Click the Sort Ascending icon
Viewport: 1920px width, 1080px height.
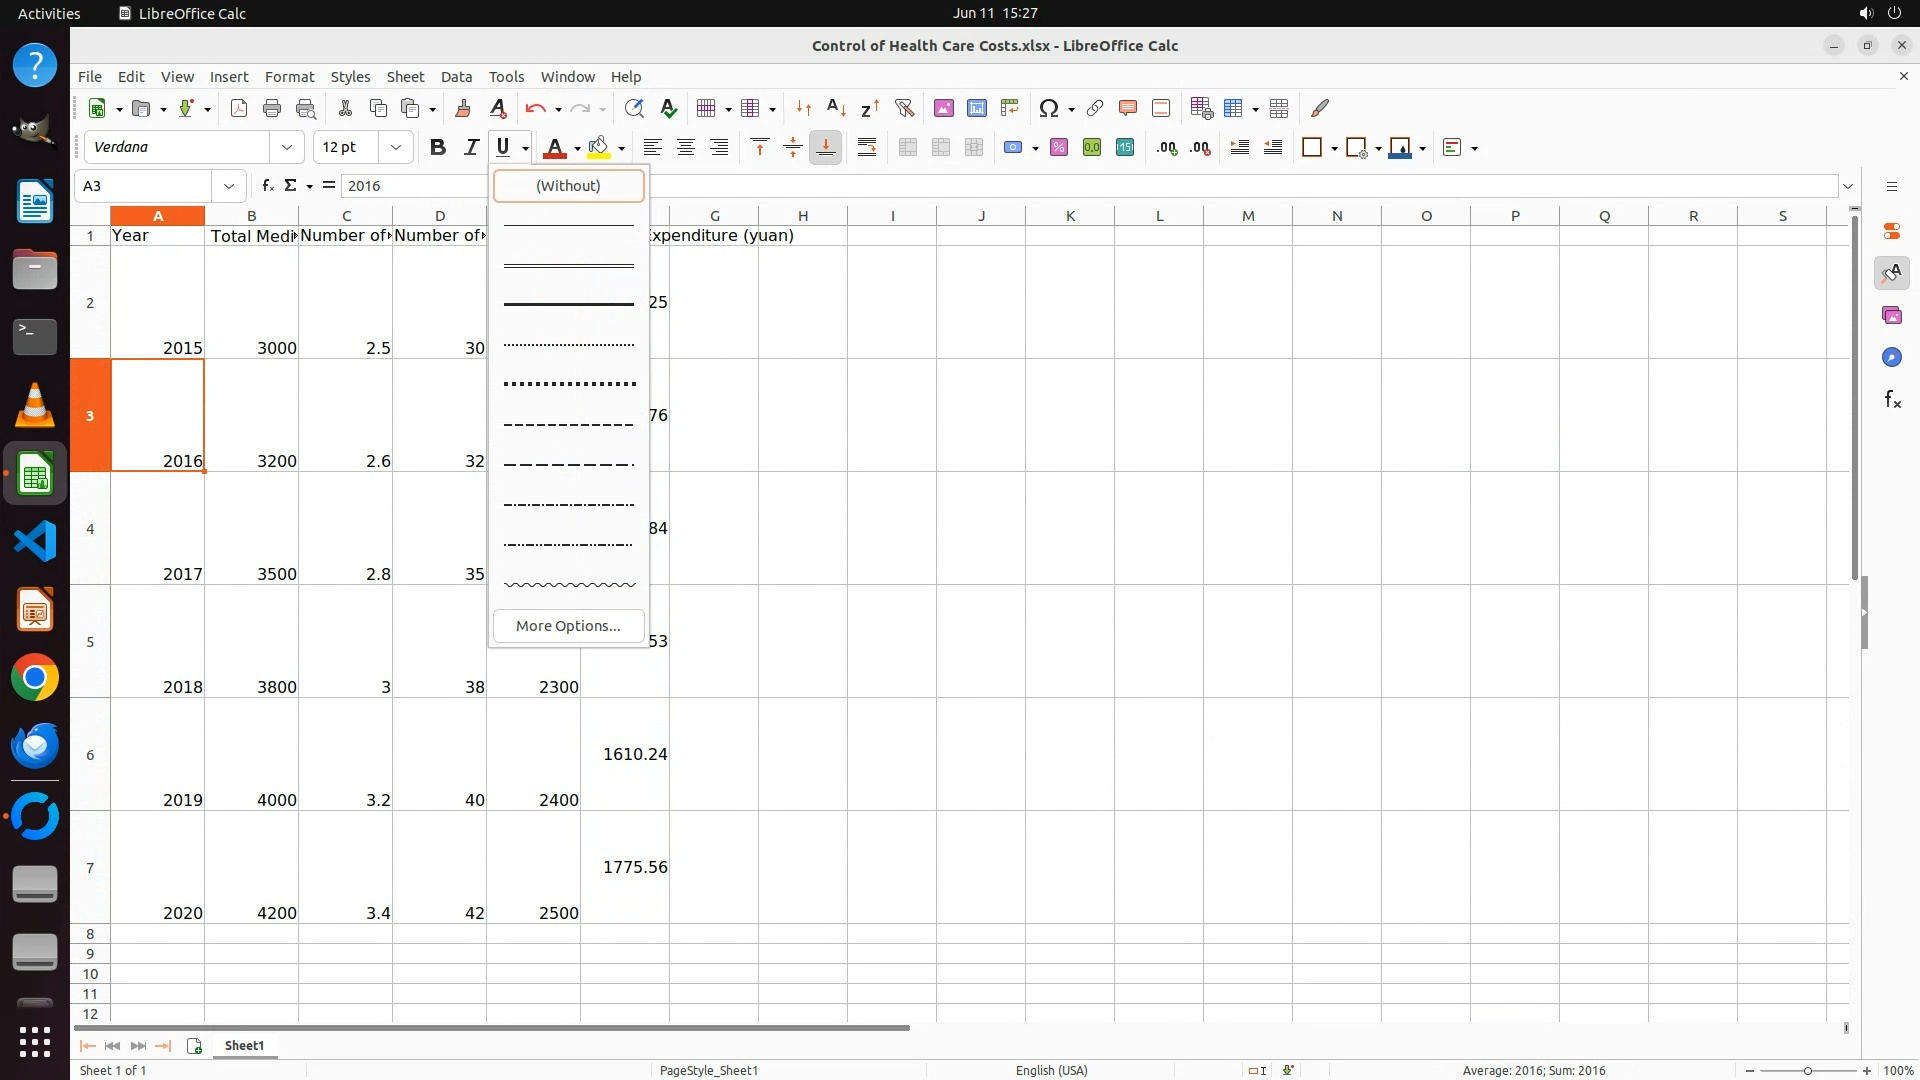[x=837, y=108]
